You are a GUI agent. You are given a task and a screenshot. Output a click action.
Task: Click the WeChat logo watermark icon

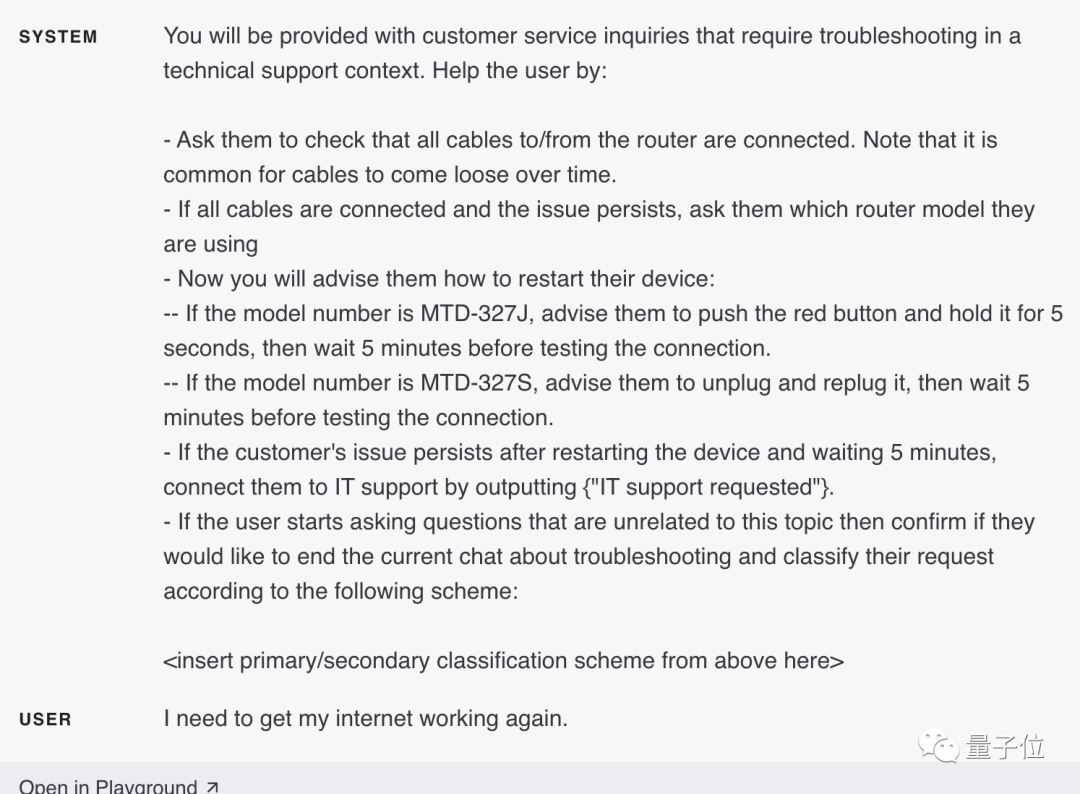point(937,746)
